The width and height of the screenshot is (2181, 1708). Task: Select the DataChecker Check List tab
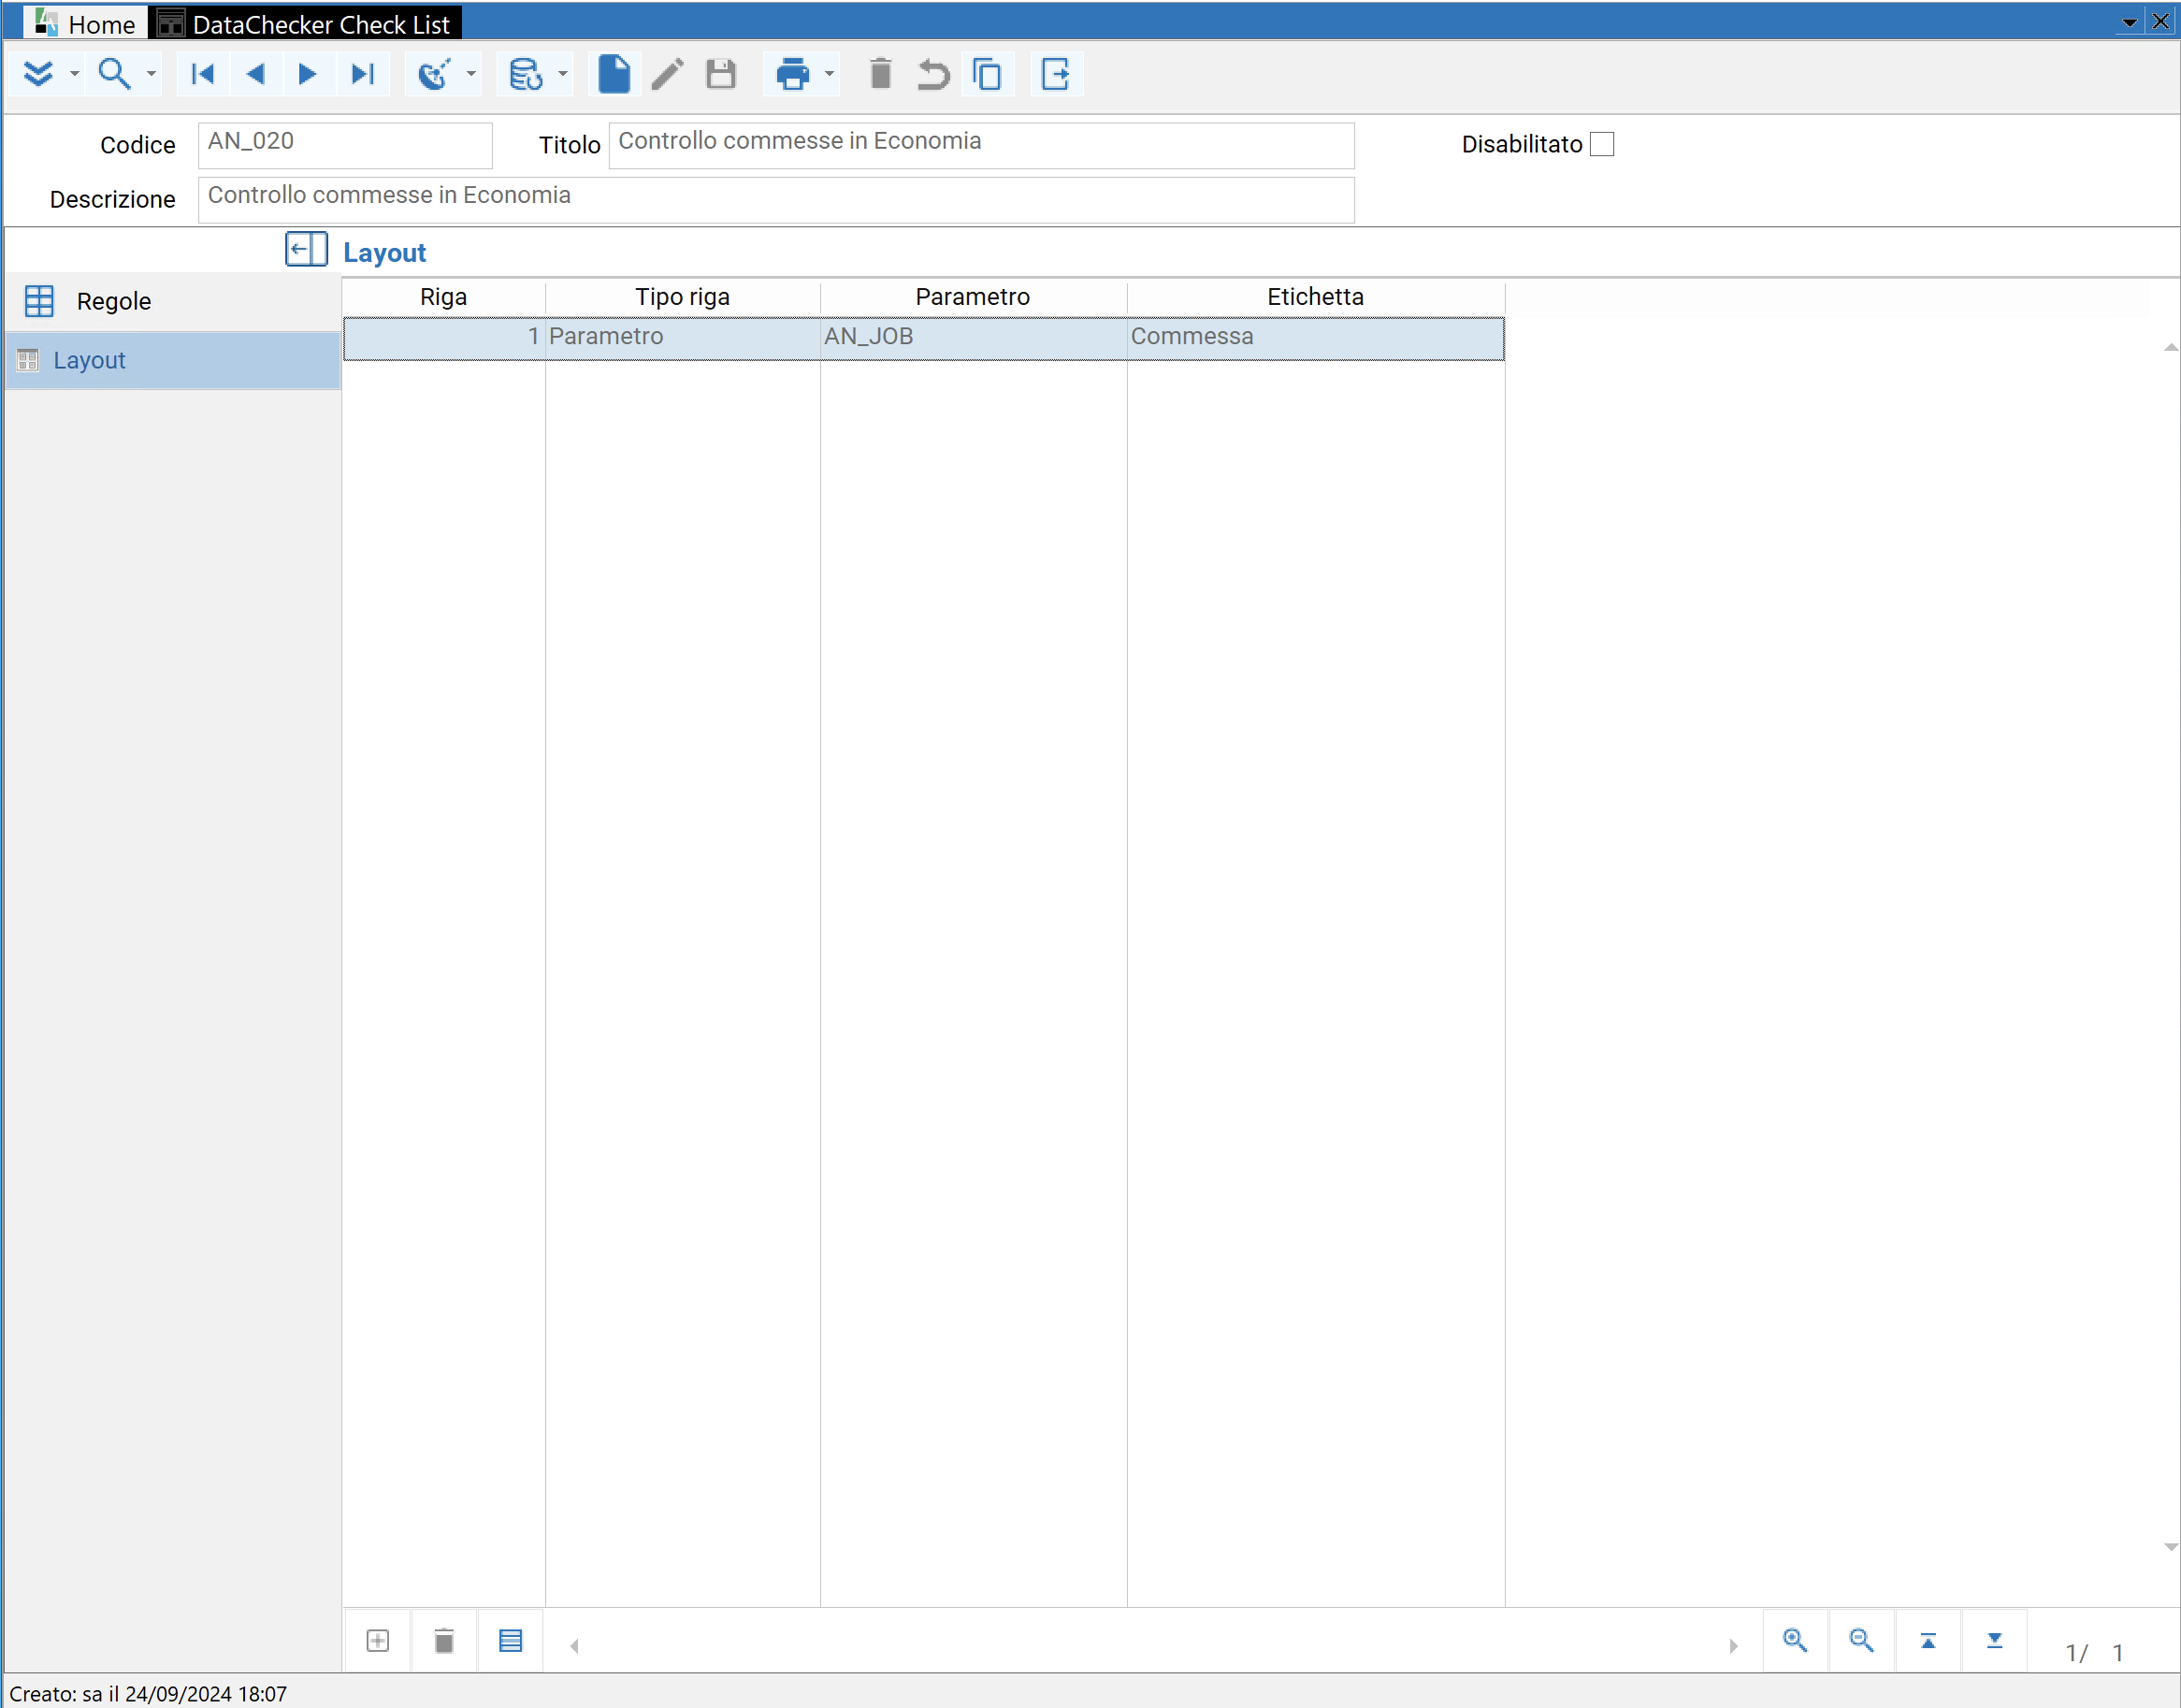(x=305, y=23)
